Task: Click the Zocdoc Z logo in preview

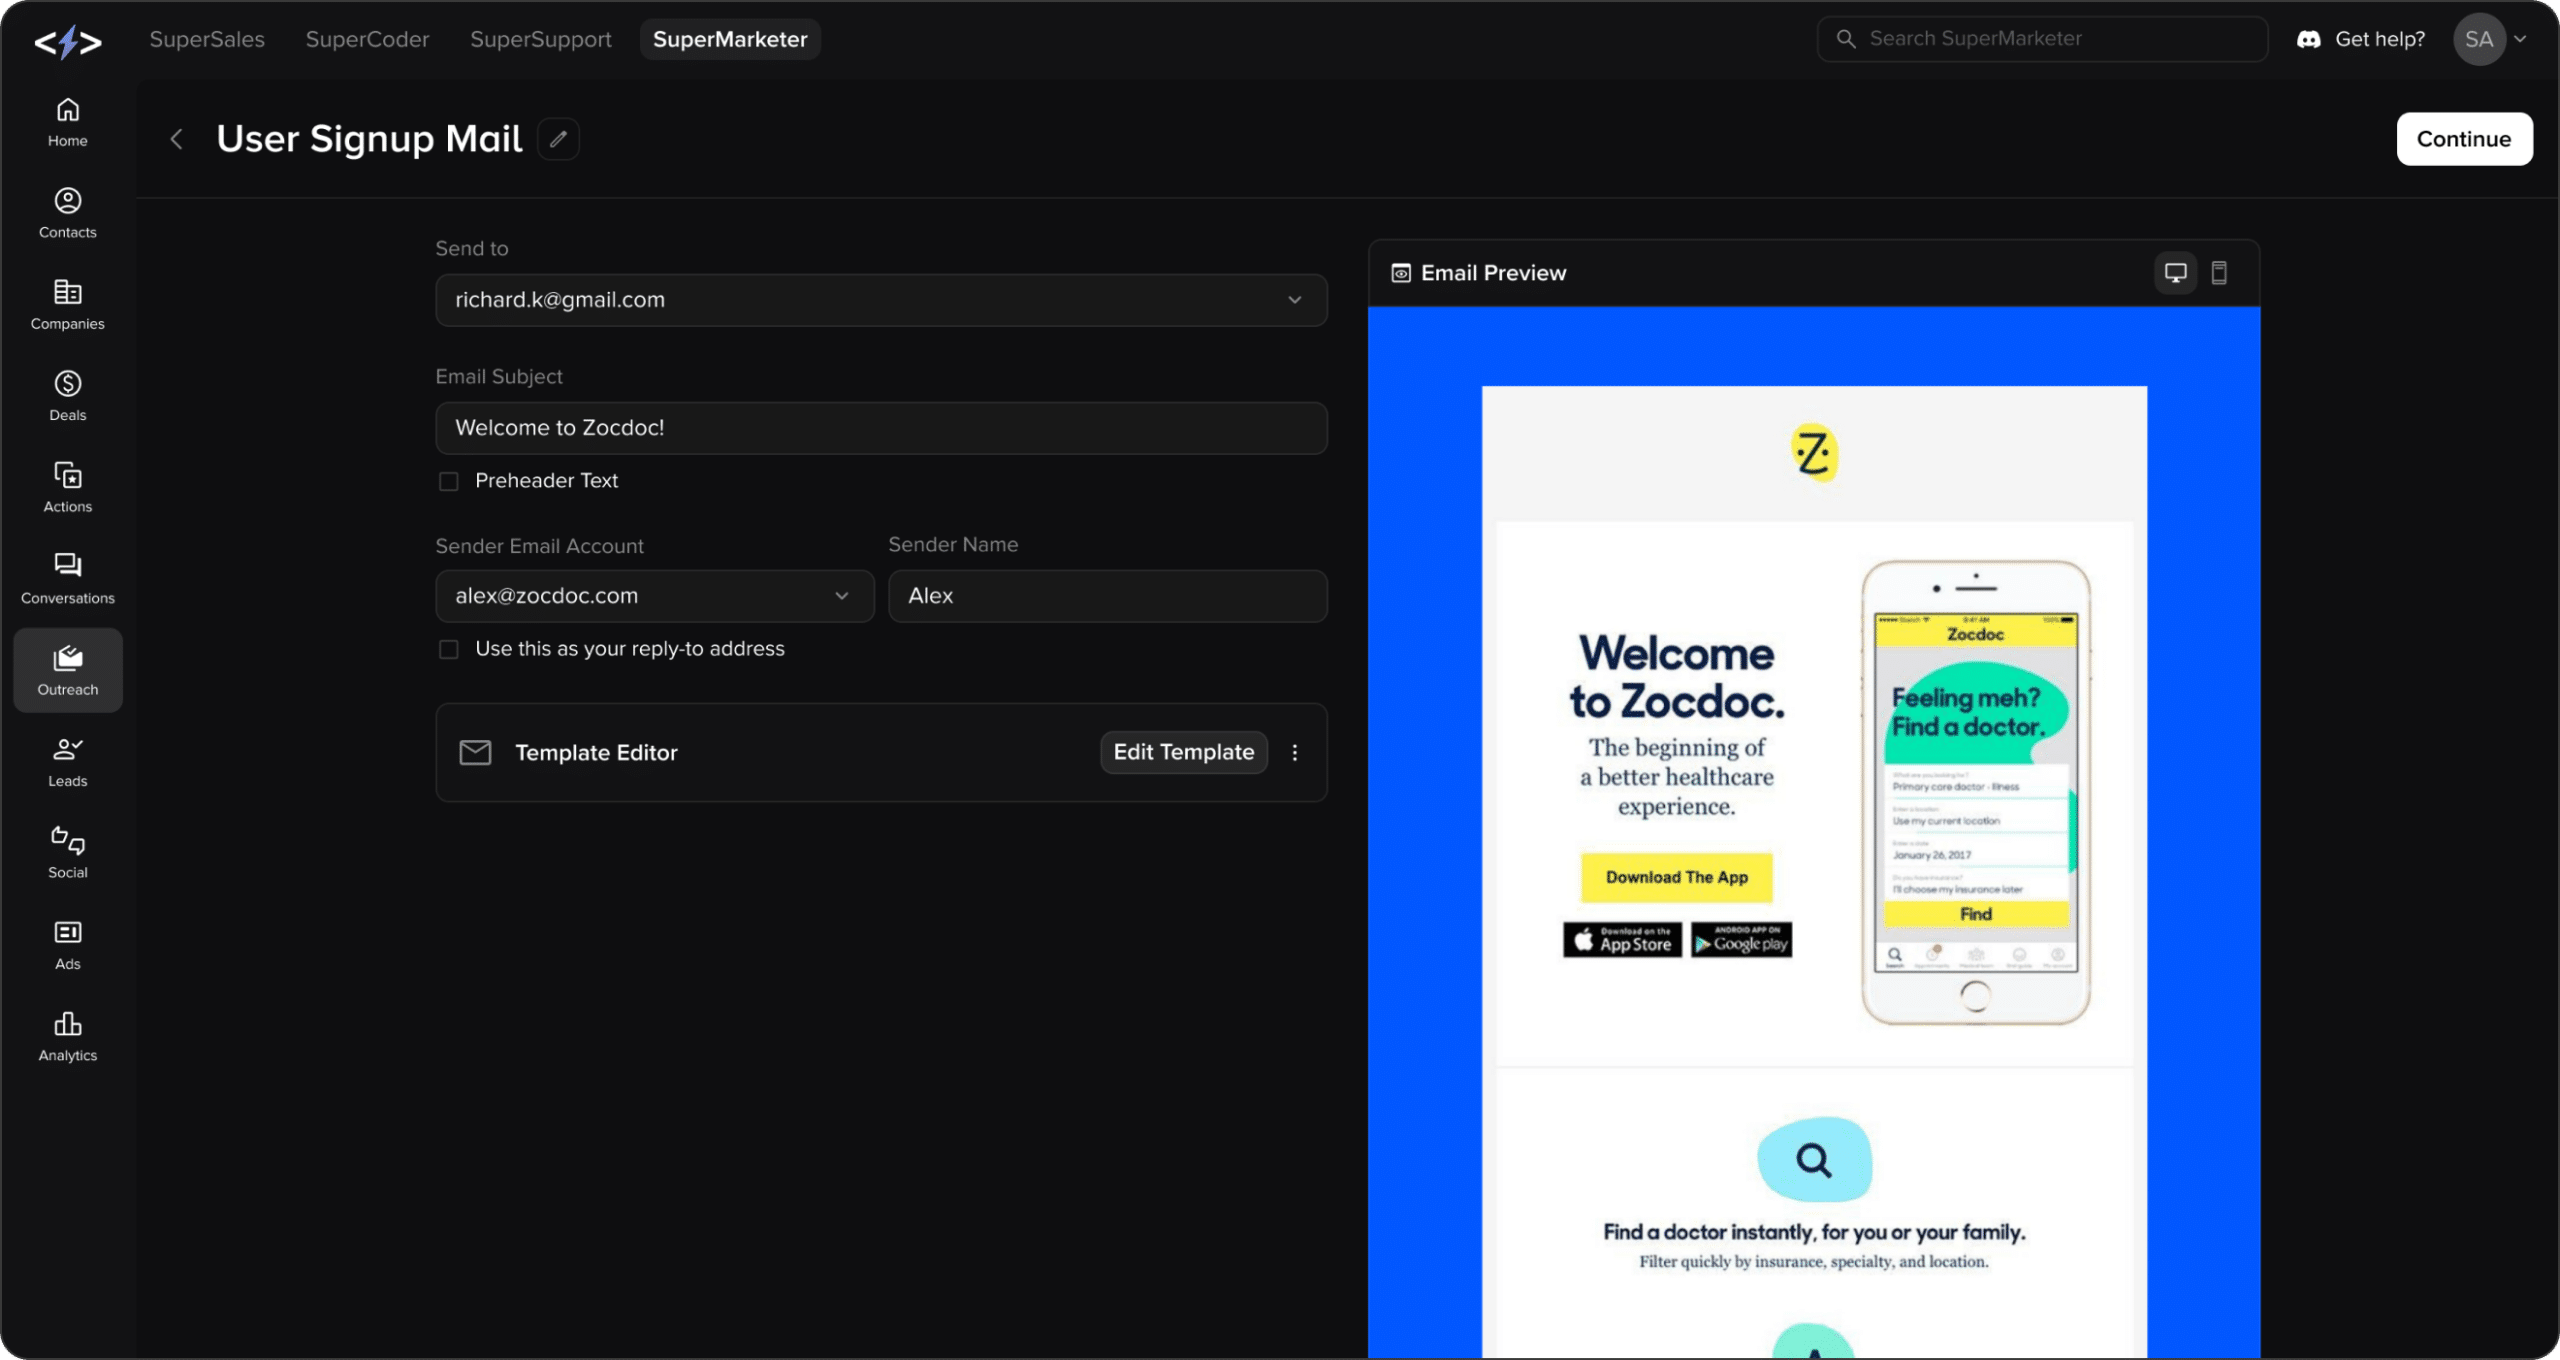Action: [1814, 453]
